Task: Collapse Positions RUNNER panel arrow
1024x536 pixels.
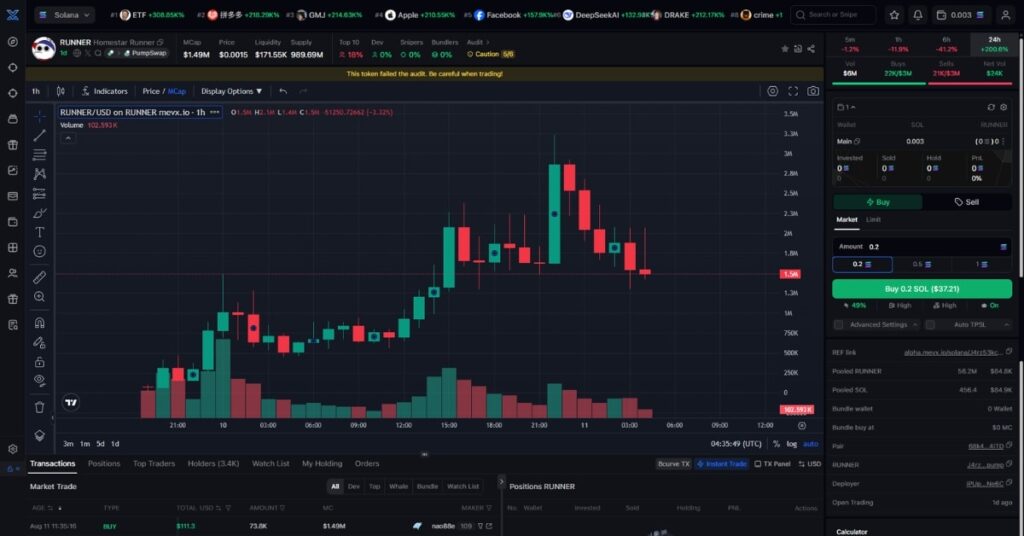Action: 501,482
